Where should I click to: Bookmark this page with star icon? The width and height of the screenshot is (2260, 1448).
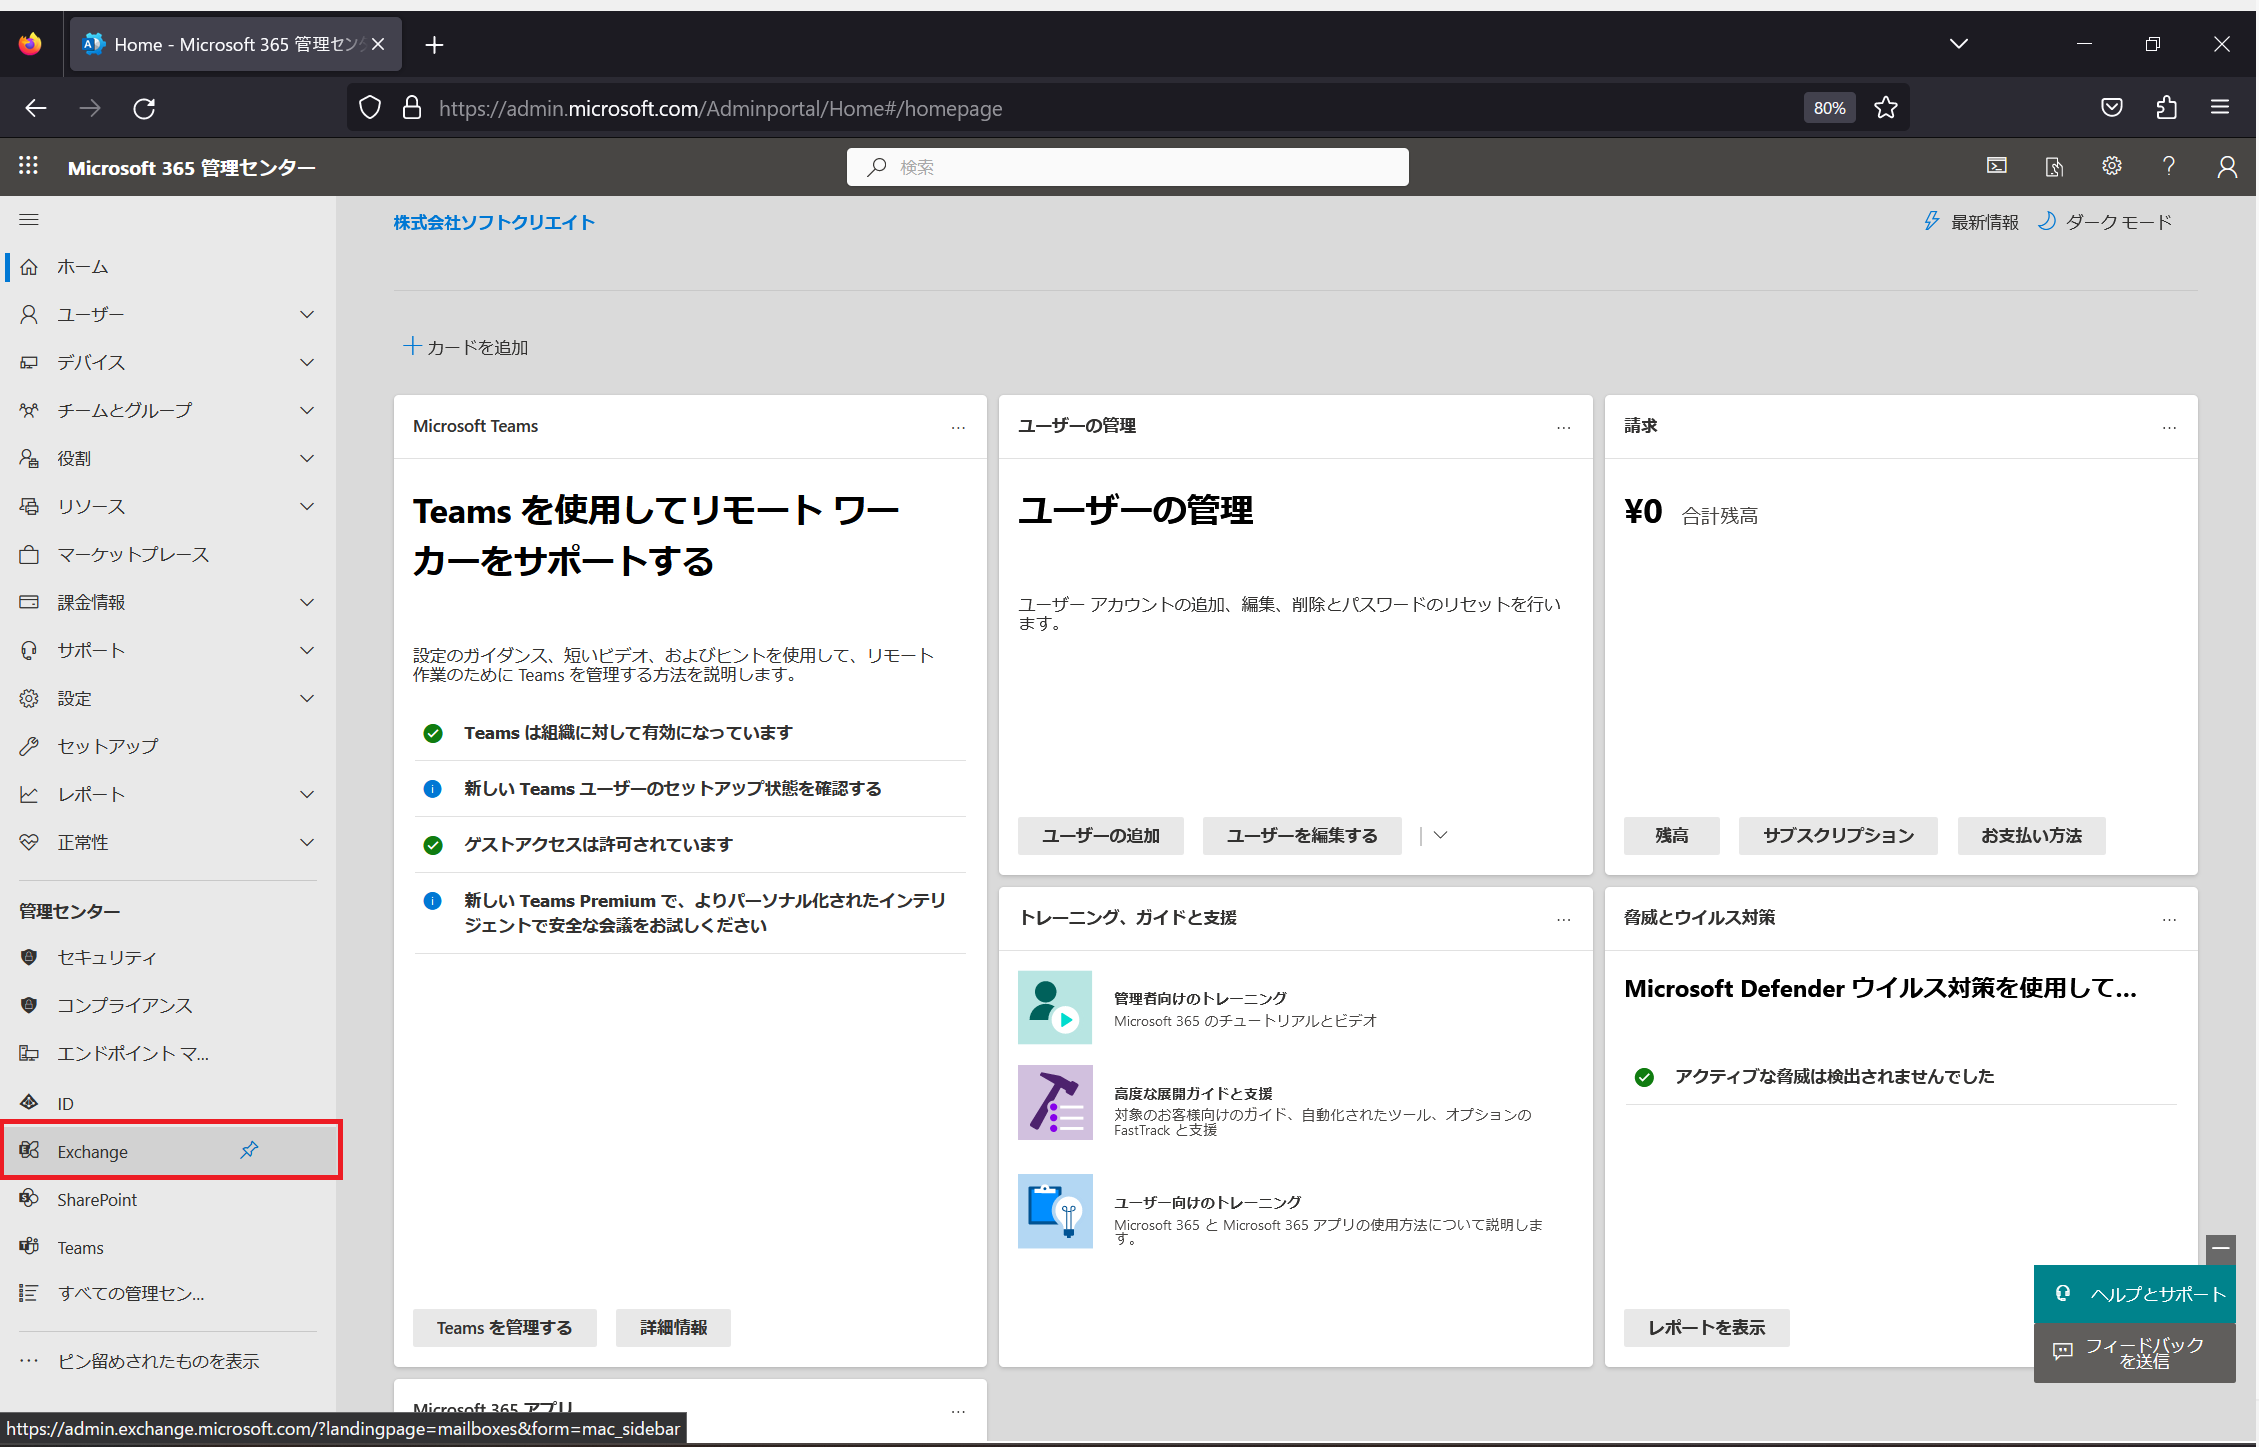(1886, 108)
